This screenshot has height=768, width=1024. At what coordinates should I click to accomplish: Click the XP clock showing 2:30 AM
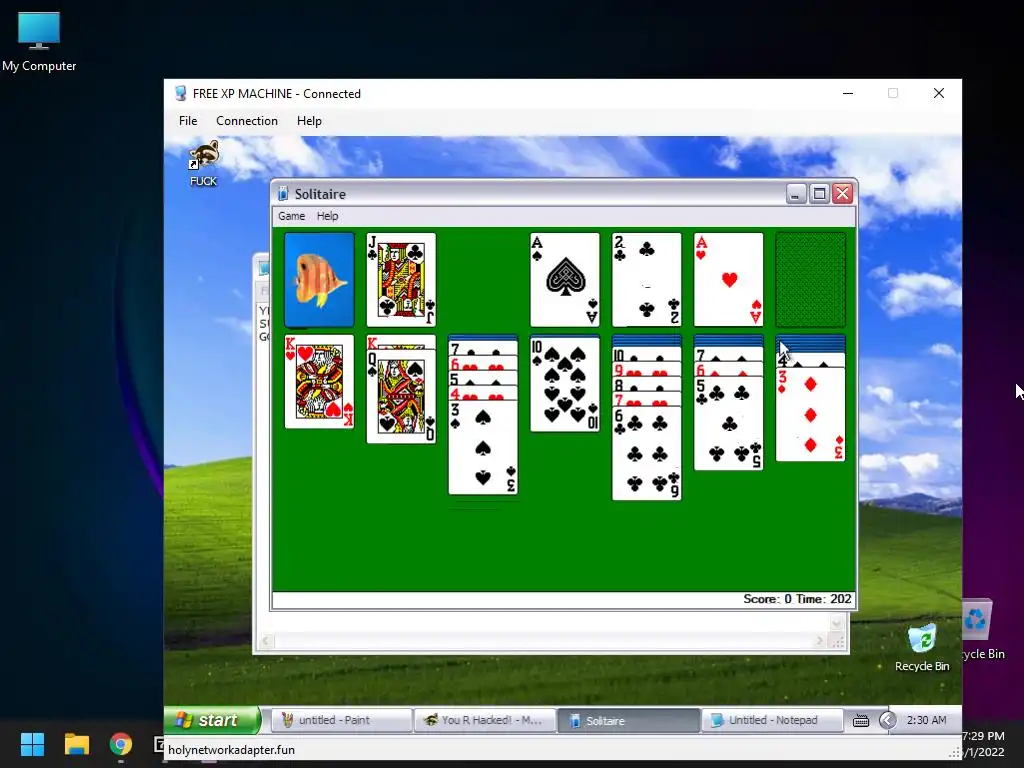926,720
